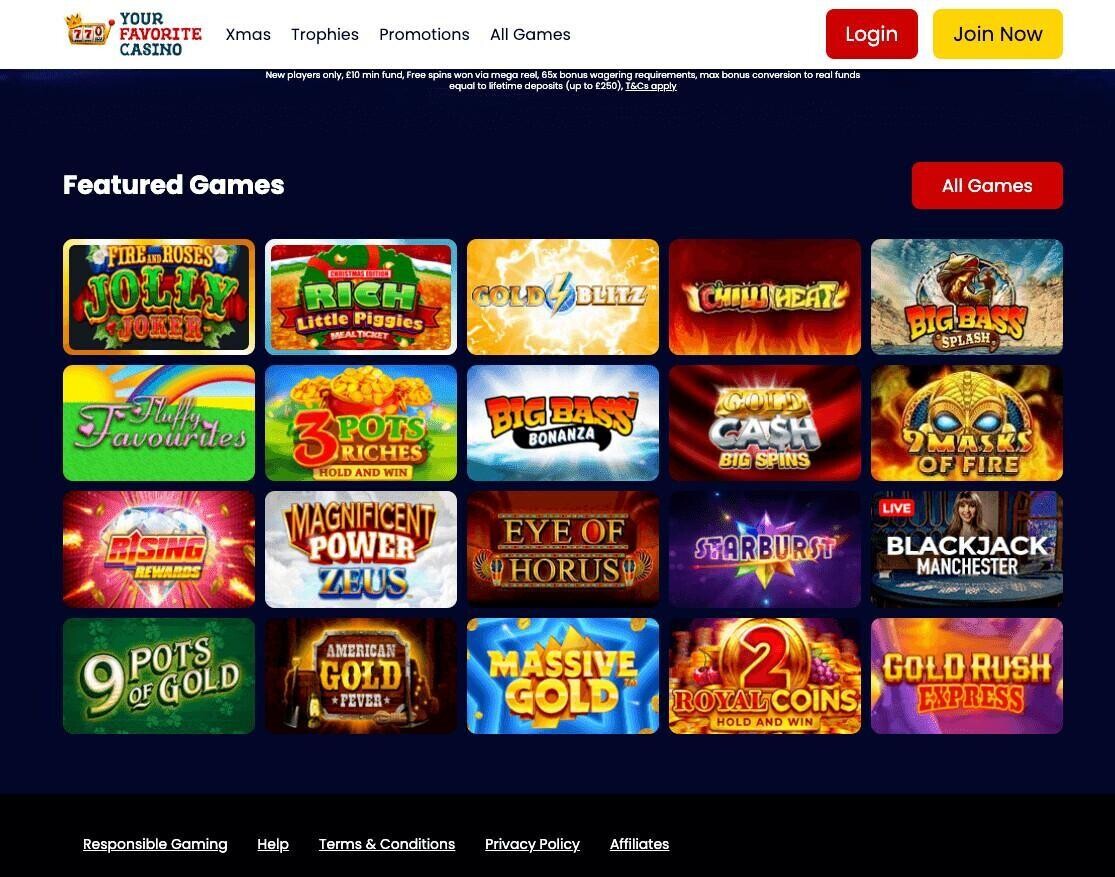Play Big Bass Splash game
Image resolution: width=1115 pixels, height=877 pixels.
coord(966,297)
